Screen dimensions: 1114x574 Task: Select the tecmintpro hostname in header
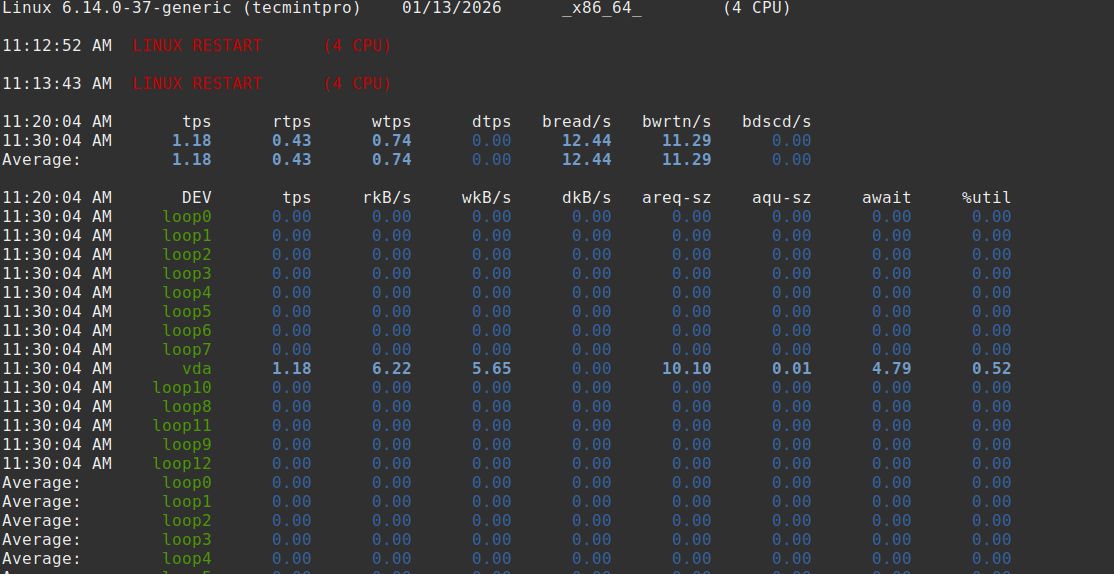coord(316,8)
